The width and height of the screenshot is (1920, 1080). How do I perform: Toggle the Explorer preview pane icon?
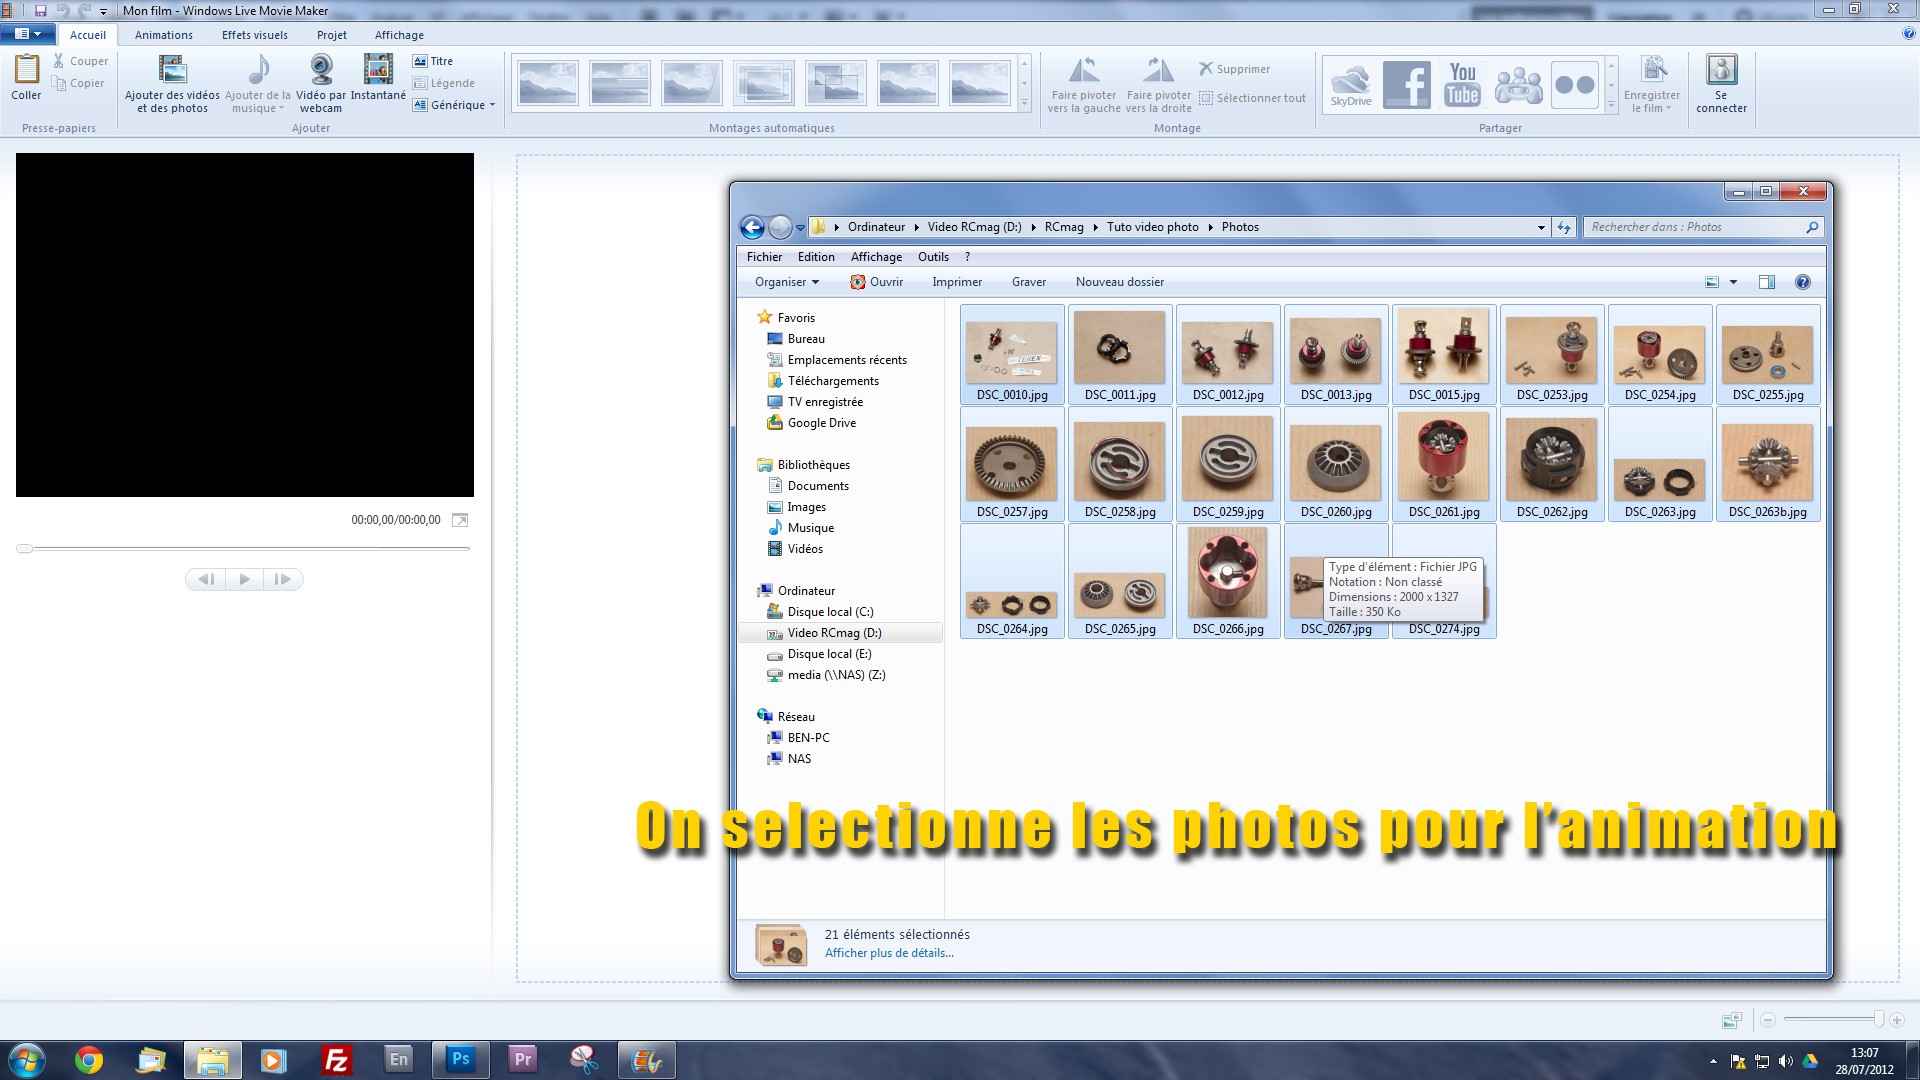pyautogui.click(x=1767, y=282)
